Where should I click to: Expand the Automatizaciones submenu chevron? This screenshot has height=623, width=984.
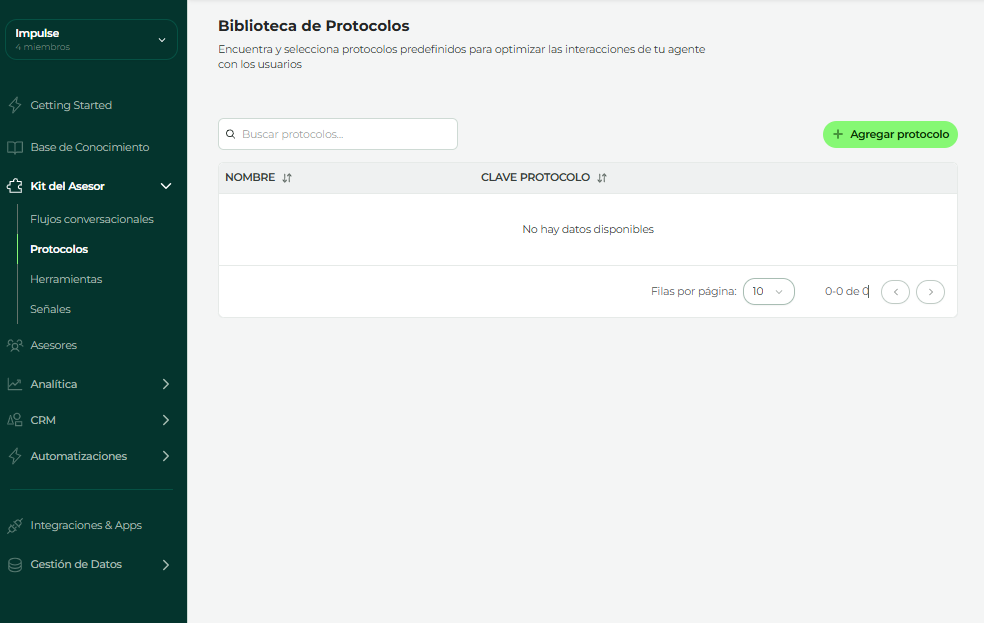point(166,456)
